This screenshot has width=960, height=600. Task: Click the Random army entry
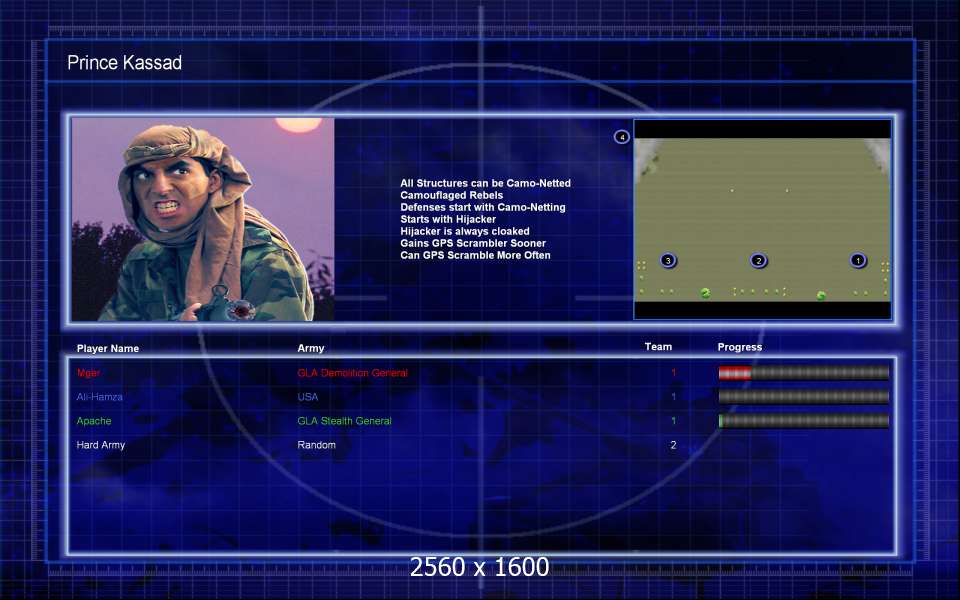pyautogui.click(x=317, y=445)
